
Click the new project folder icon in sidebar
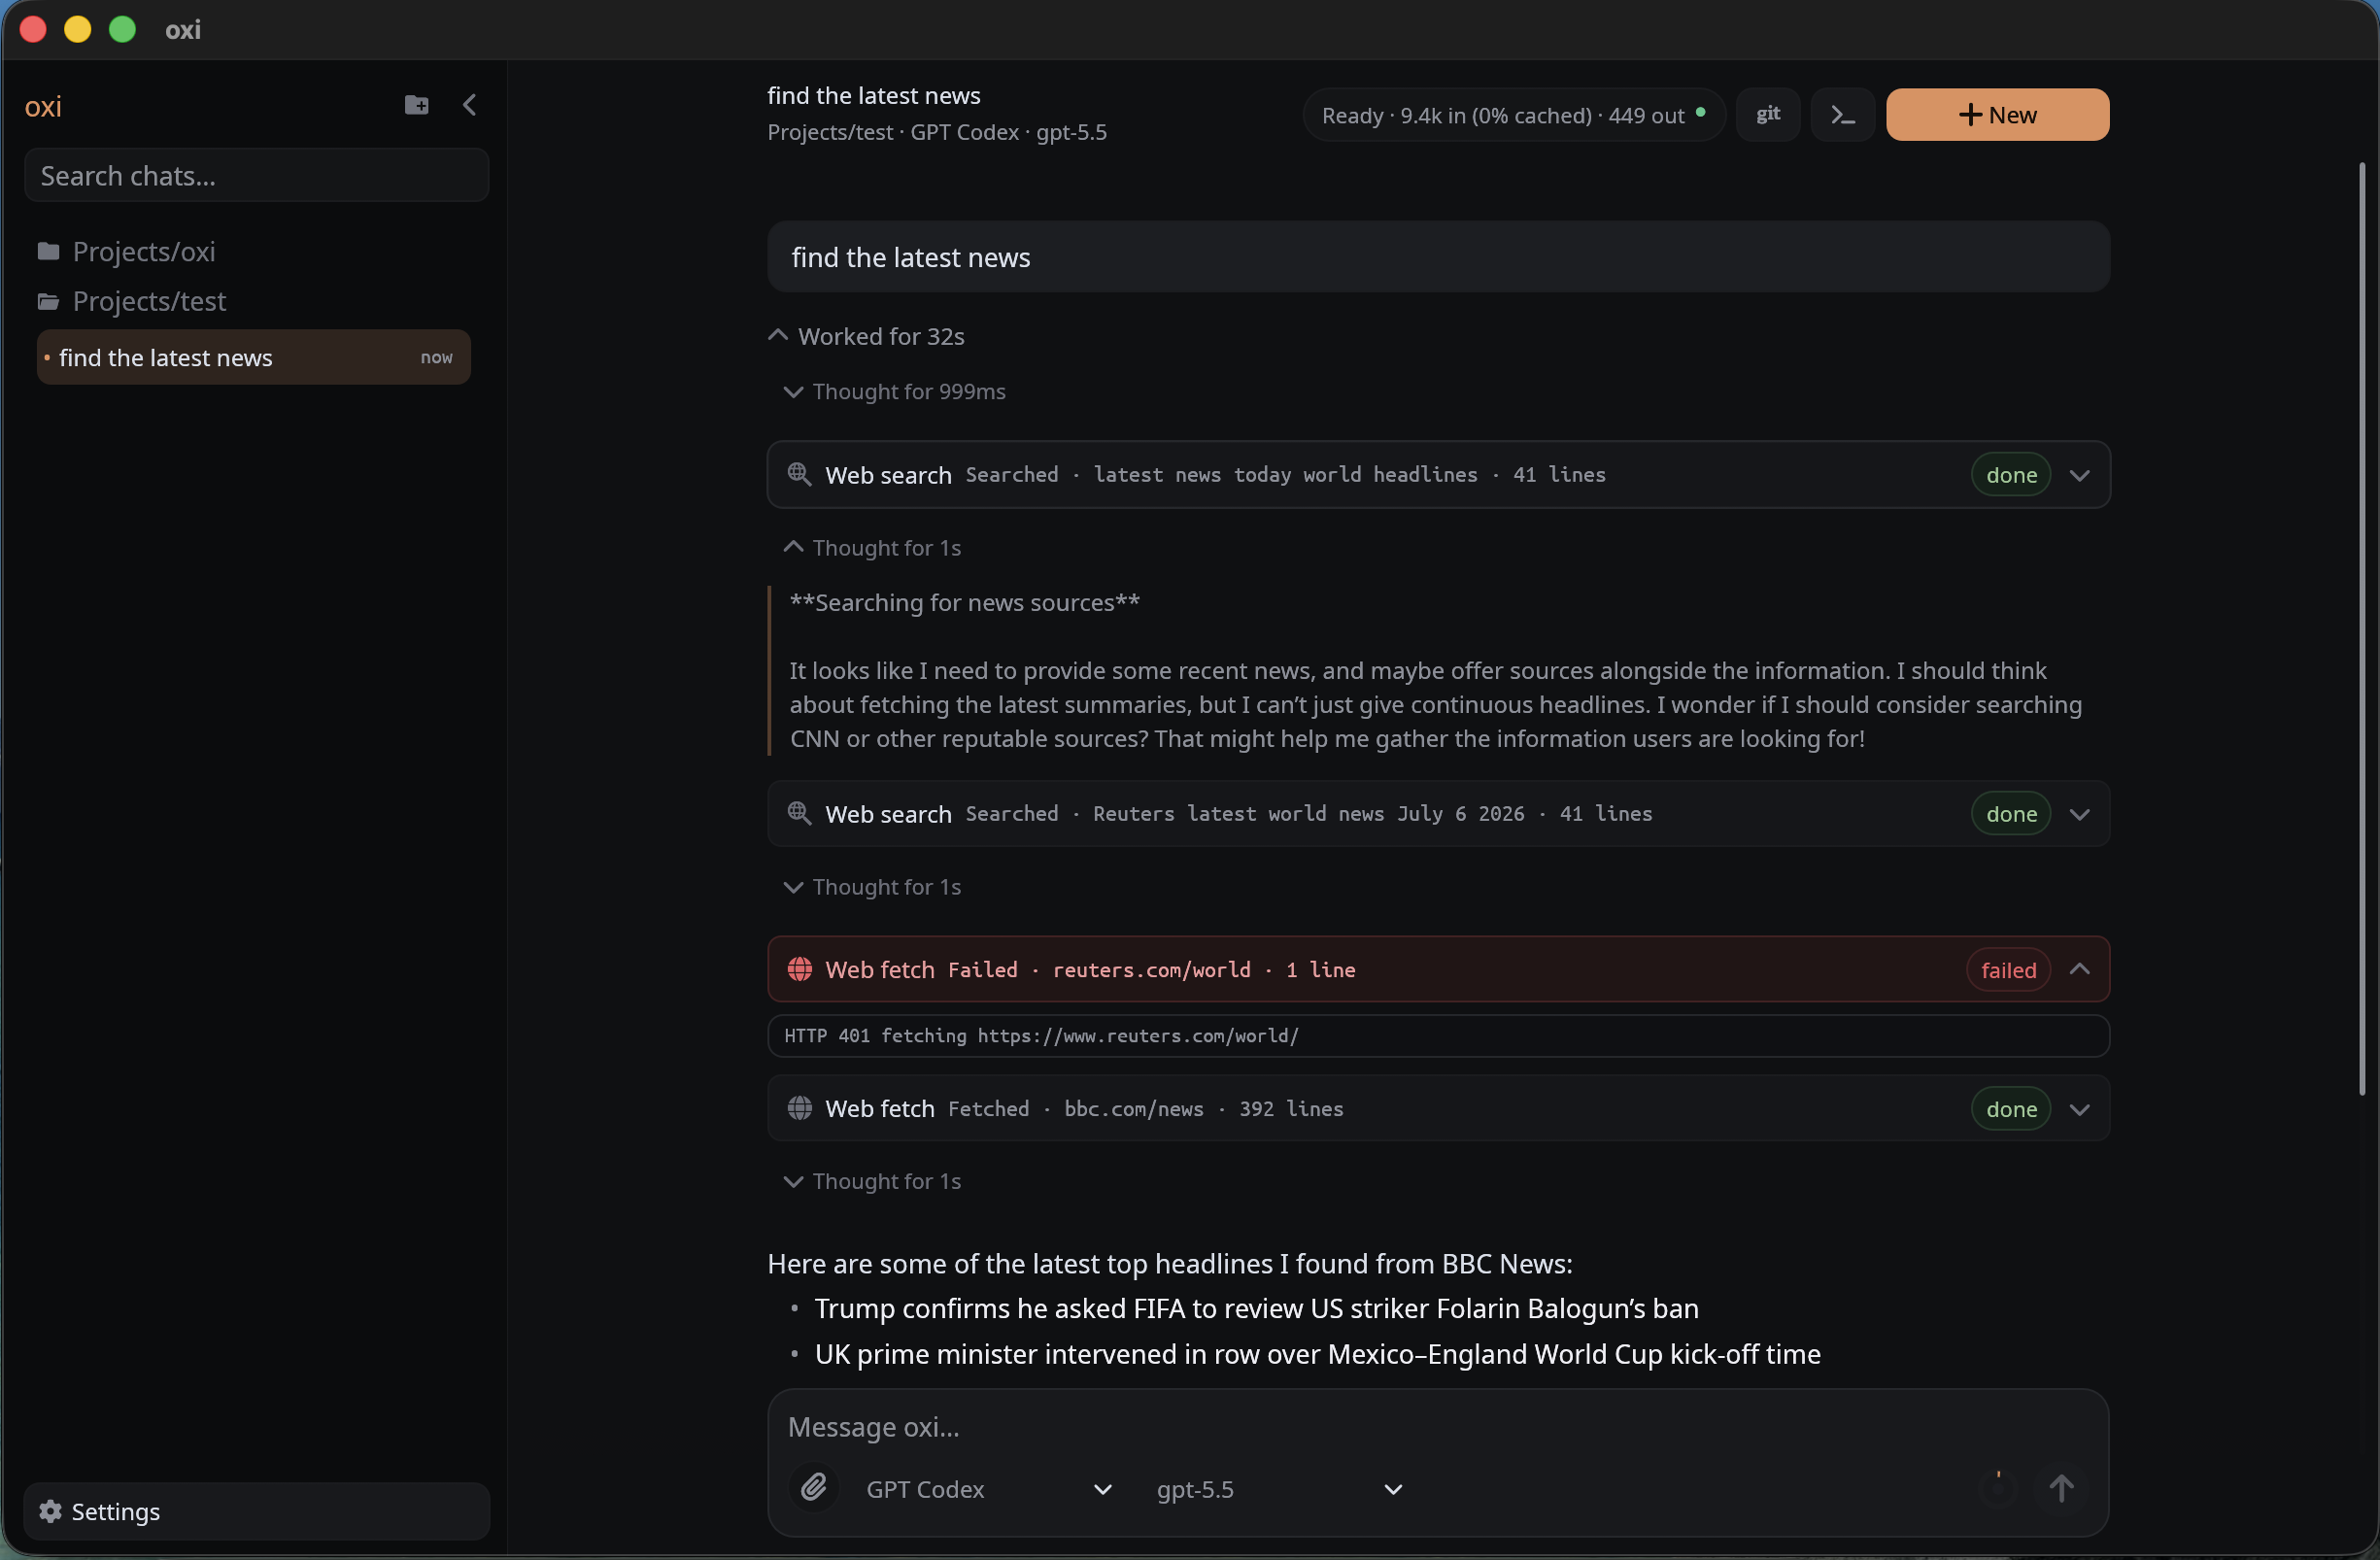pos(416,105)
